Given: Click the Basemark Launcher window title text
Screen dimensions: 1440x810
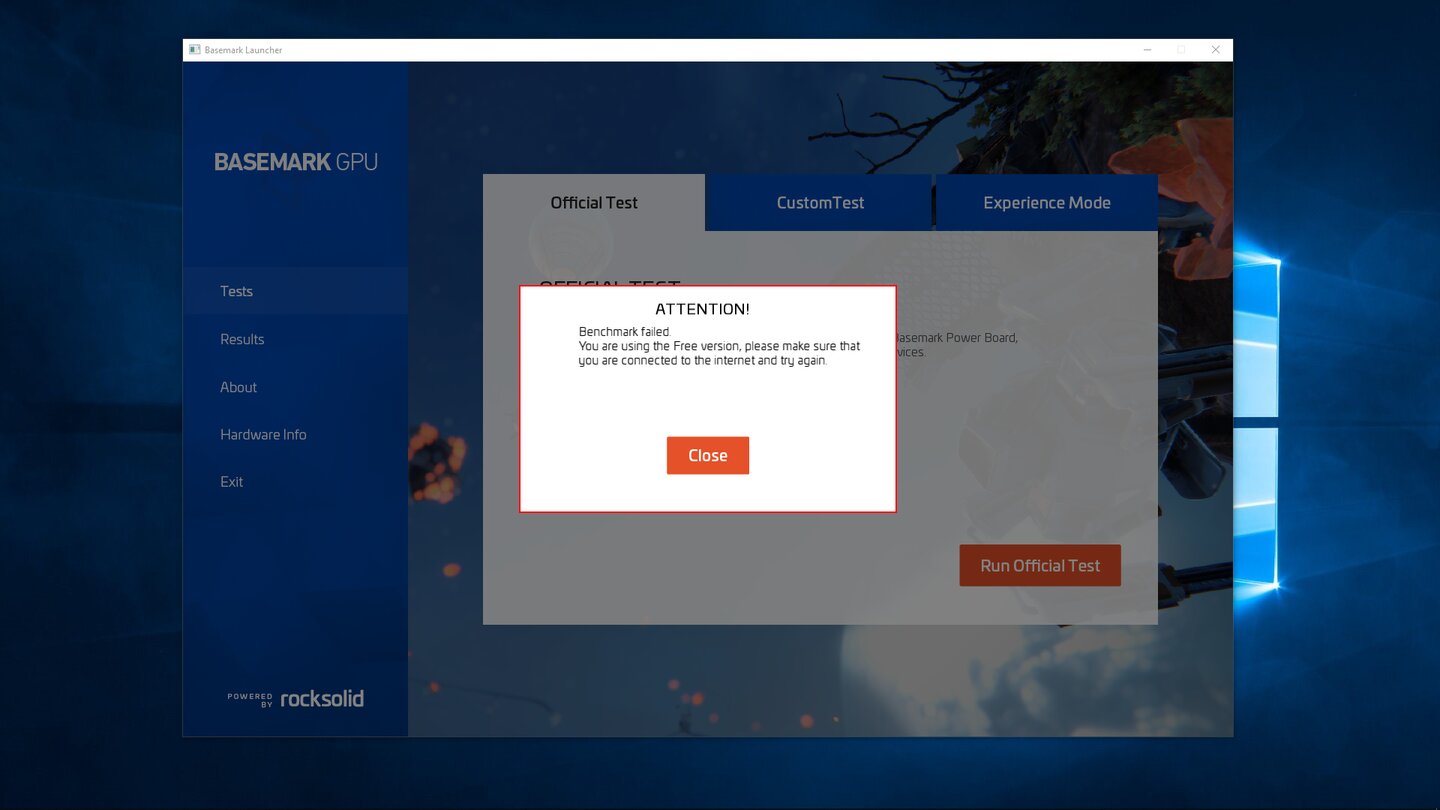Looking at the screenshot, I should point(243,50).
